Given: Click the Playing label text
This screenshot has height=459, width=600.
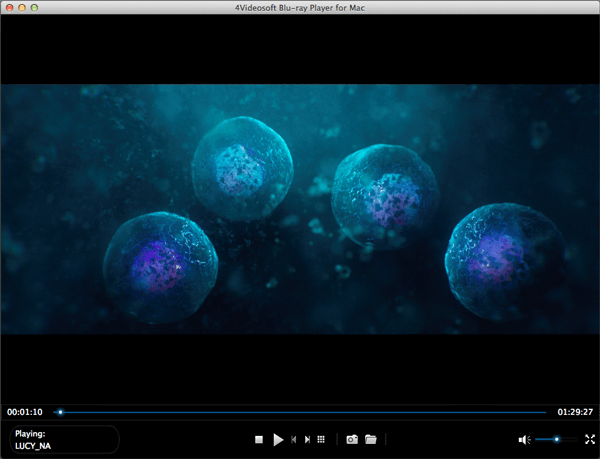Looking at the screenshot, I should pos(31,433).
